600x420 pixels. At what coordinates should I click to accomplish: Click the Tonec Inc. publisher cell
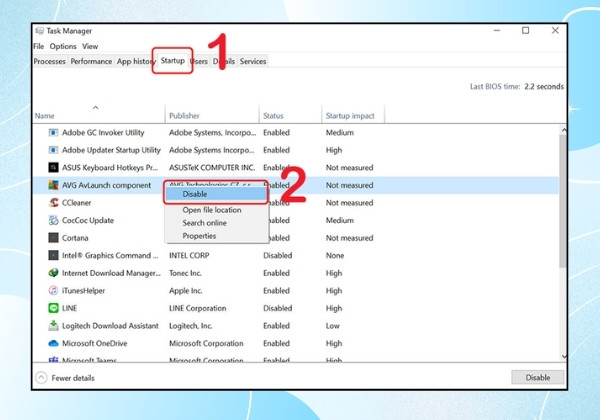(185, 273)
